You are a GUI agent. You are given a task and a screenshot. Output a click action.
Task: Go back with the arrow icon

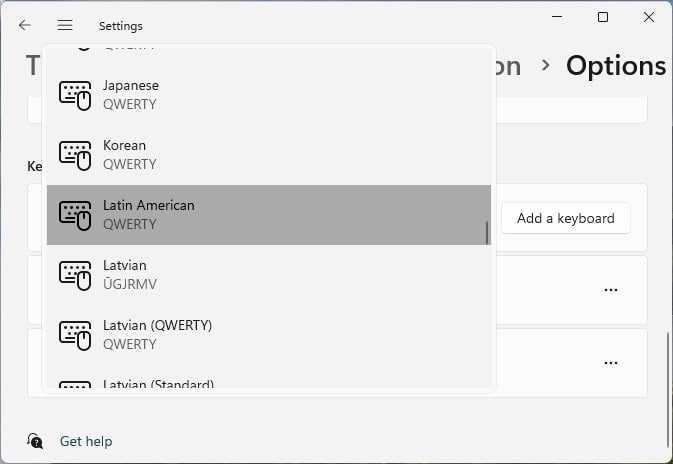click(x=25, y=25)
